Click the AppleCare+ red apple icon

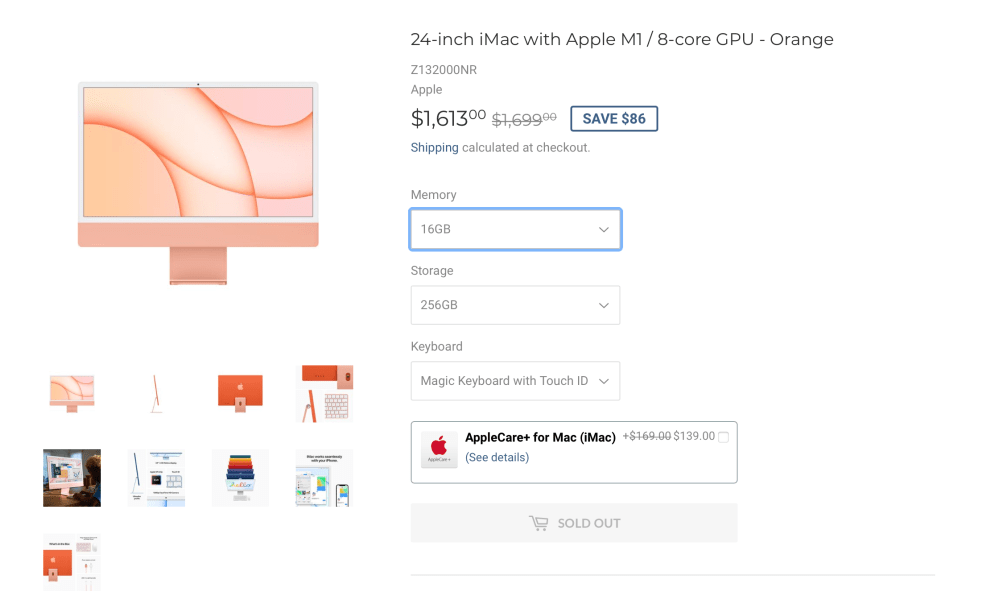point(439,449)
